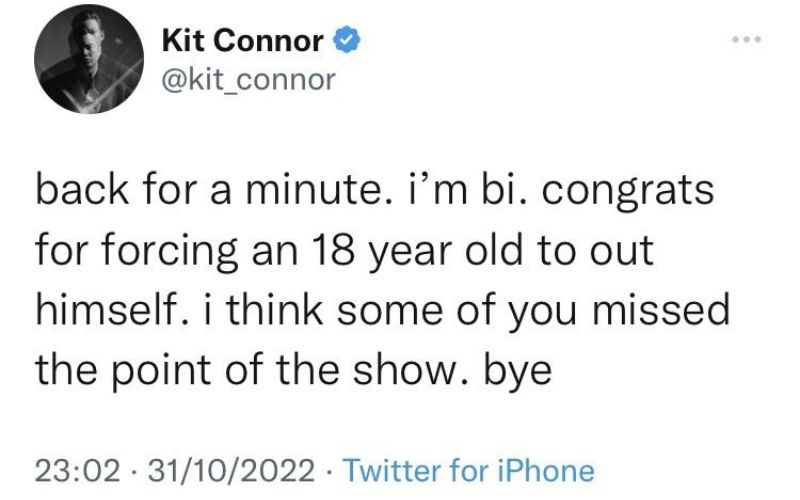Open Kit Connor's profile picture

[82, 62]
